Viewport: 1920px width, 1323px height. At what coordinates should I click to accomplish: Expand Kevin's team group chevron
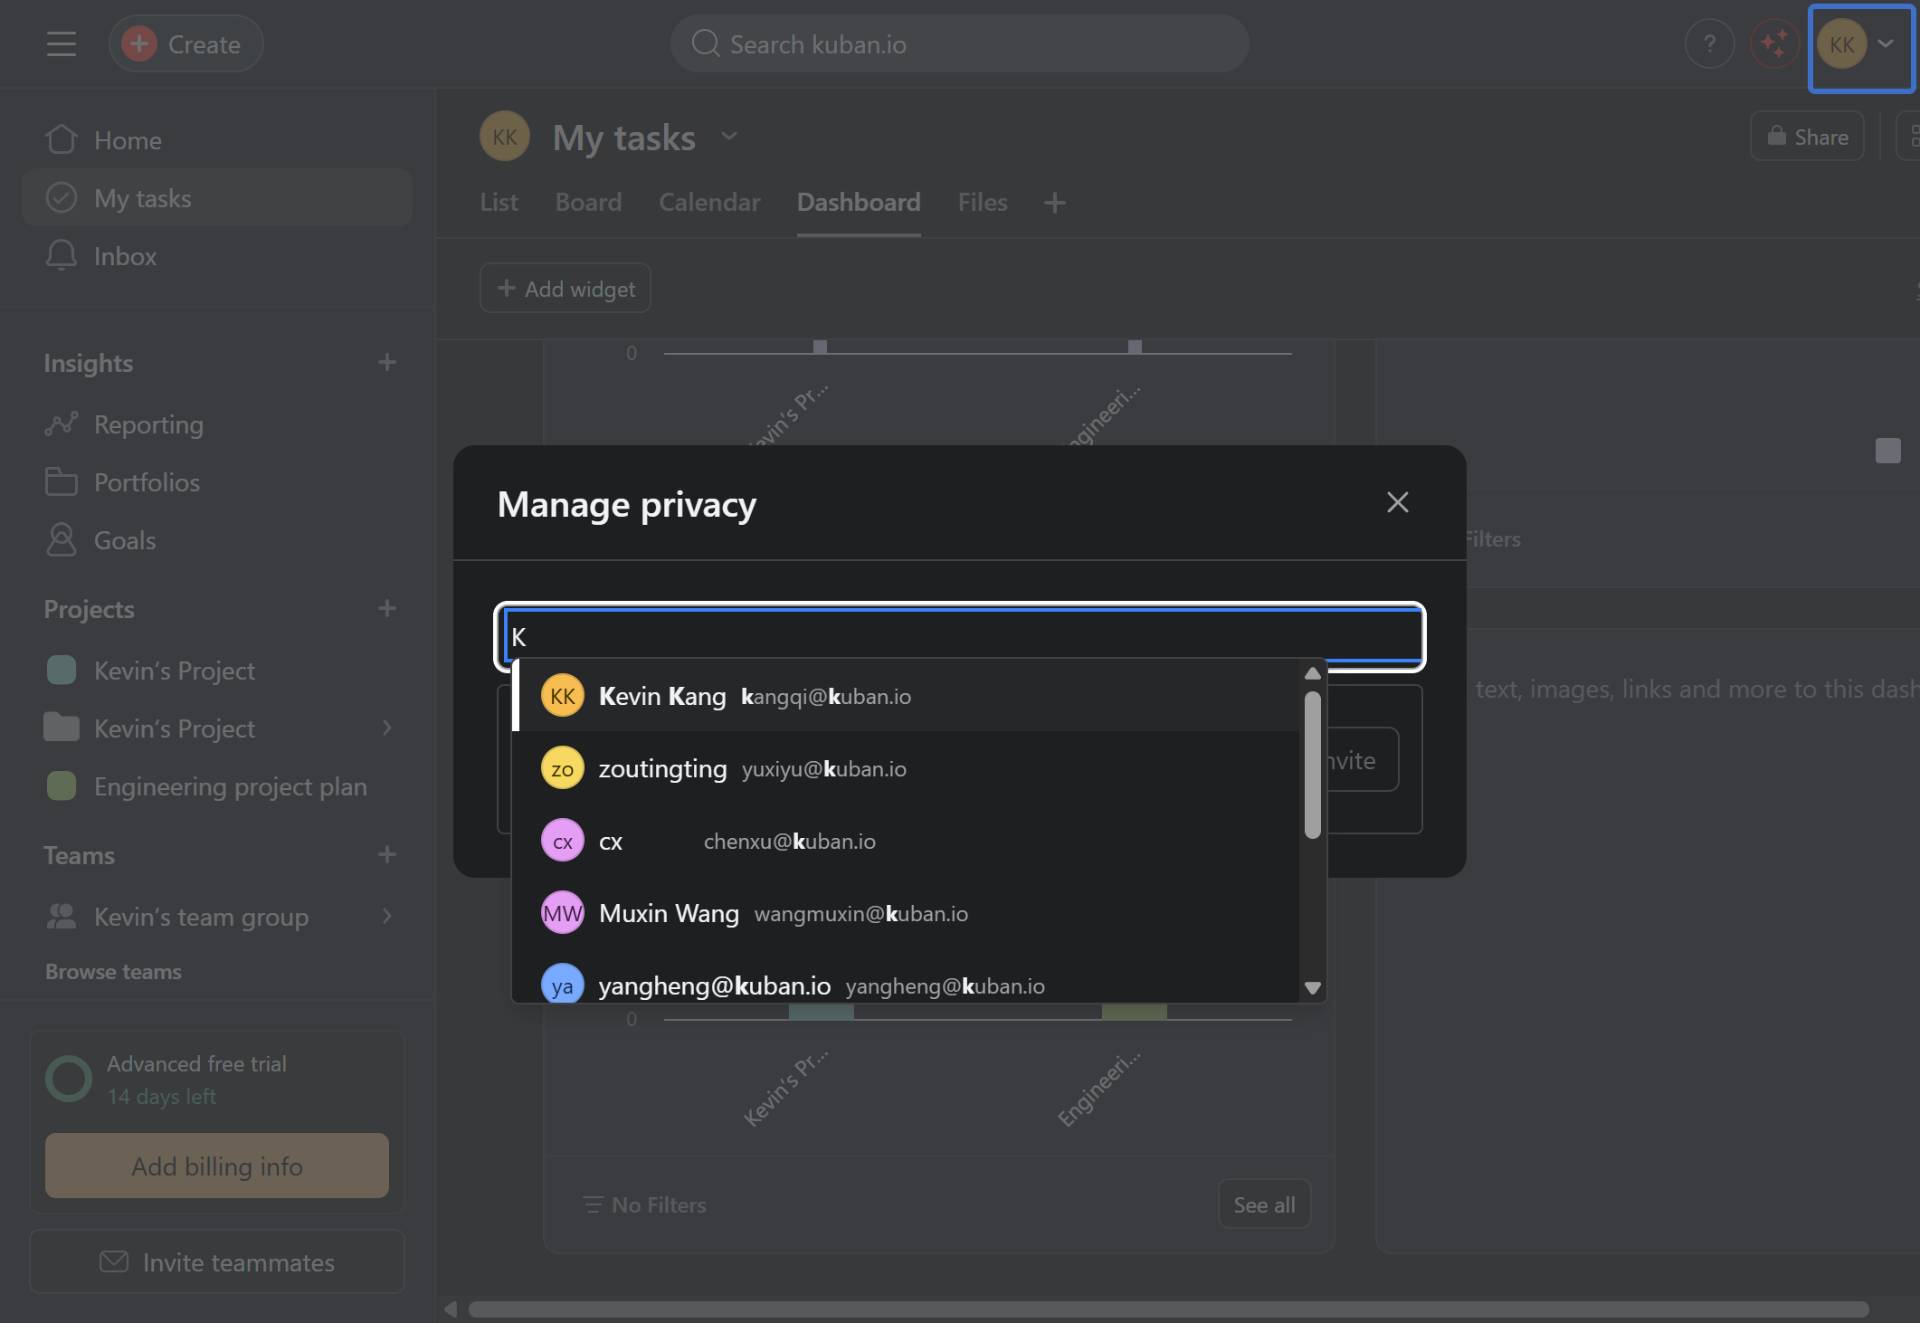pos(387,916)
